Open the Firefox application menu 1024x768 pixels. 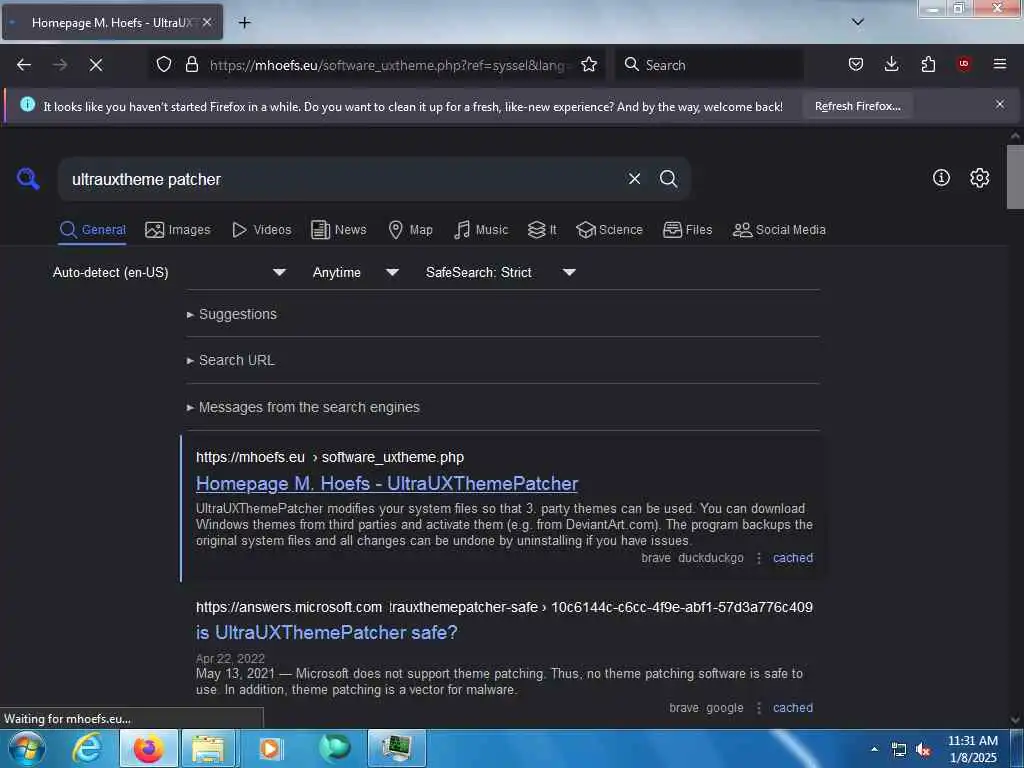pos(1000,64)
